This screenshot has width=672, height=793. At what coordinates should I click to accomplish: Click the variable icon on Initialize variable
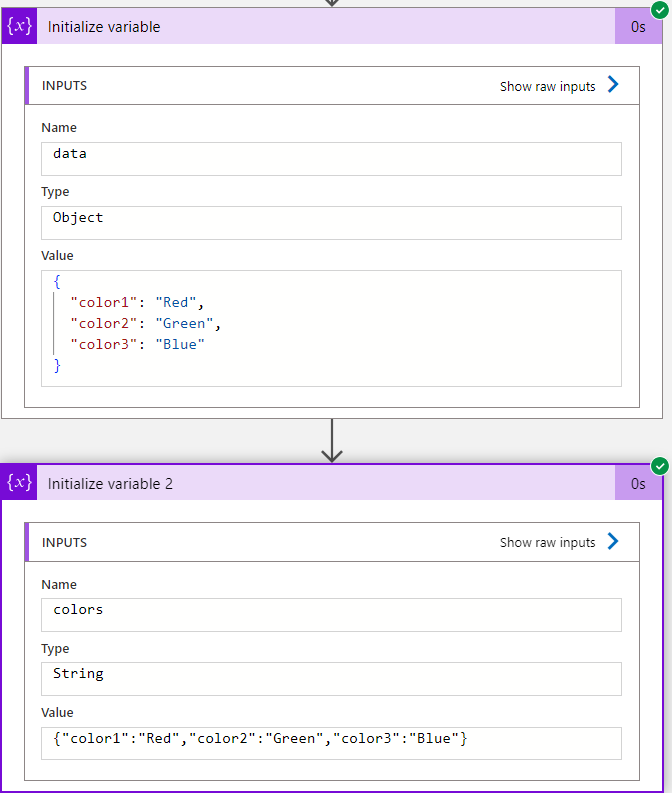click(20, 26)
